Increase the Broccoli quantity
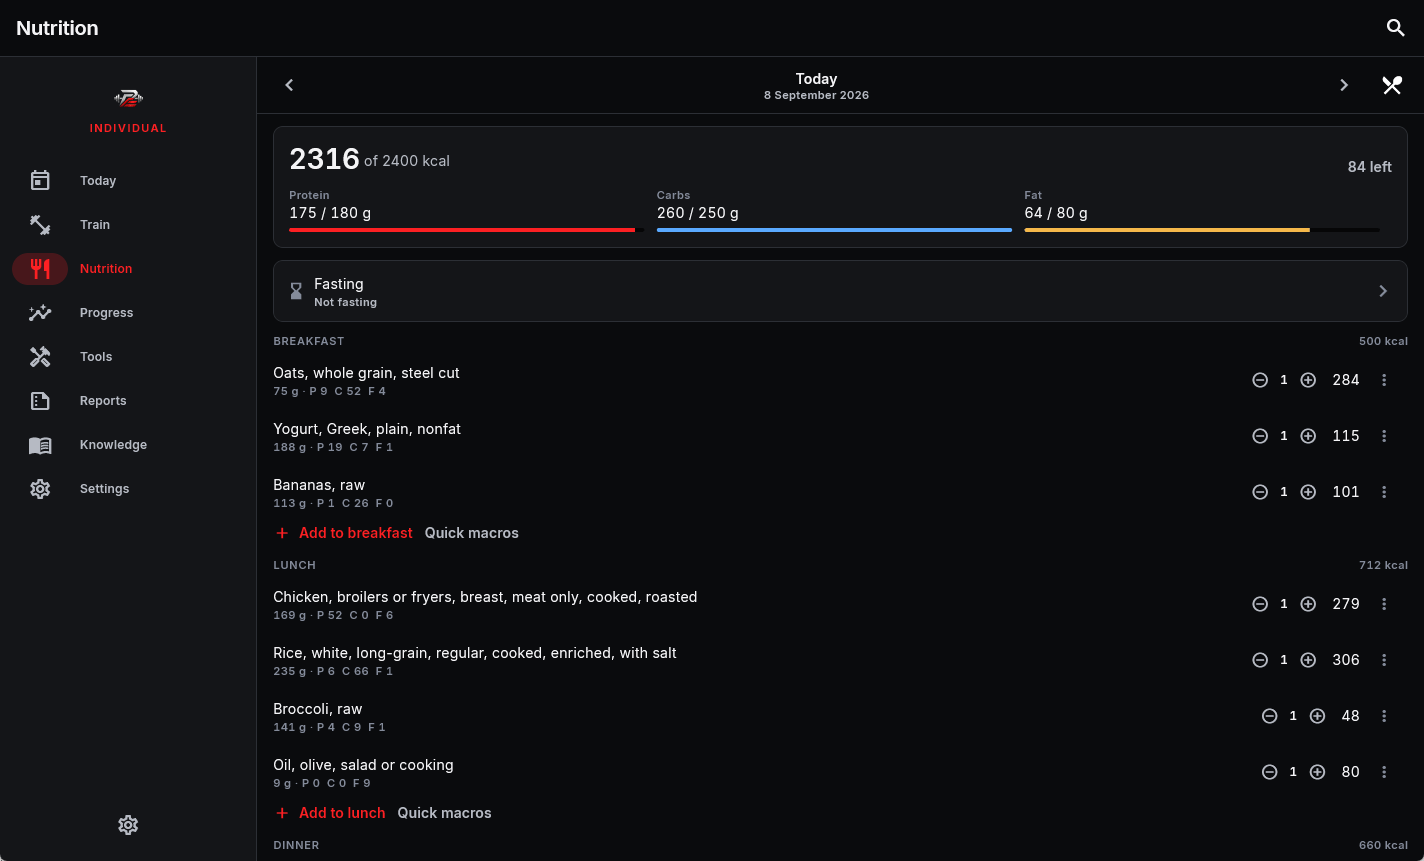 point(1317,716)
